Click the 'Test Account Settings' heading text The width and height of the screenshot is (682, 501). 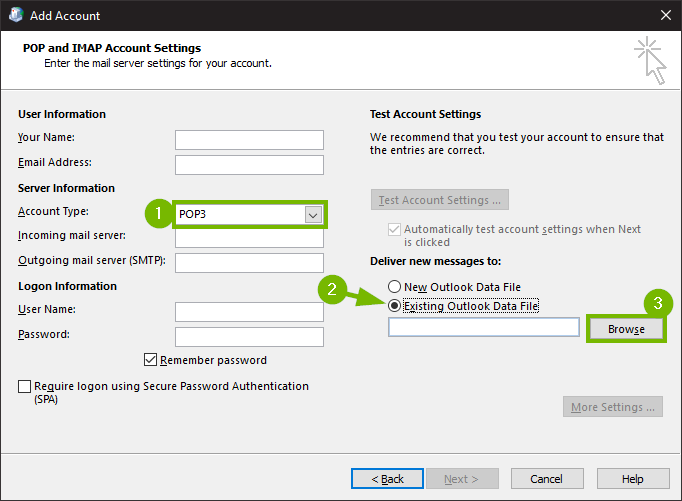click(x=425, y=114)
